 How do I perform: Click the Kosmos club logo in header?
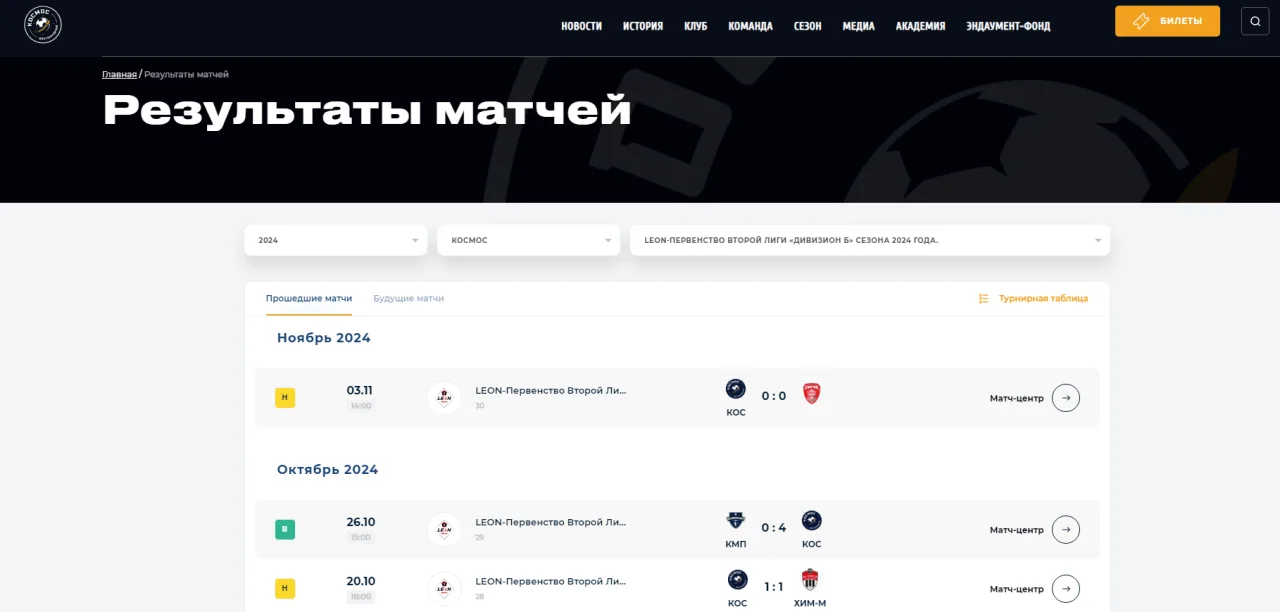(43, 25)
